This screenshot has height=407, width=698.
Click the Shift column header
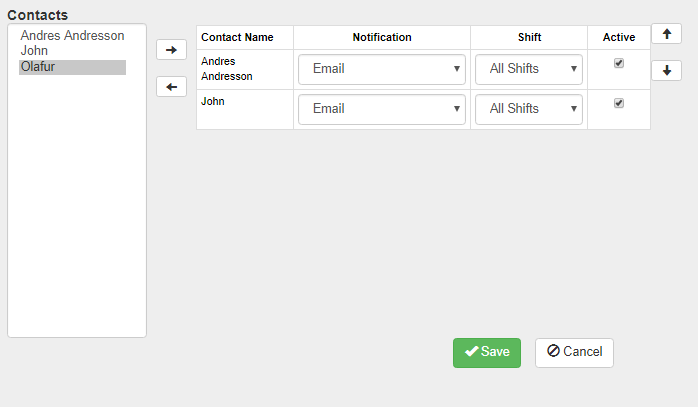(529, 38)
